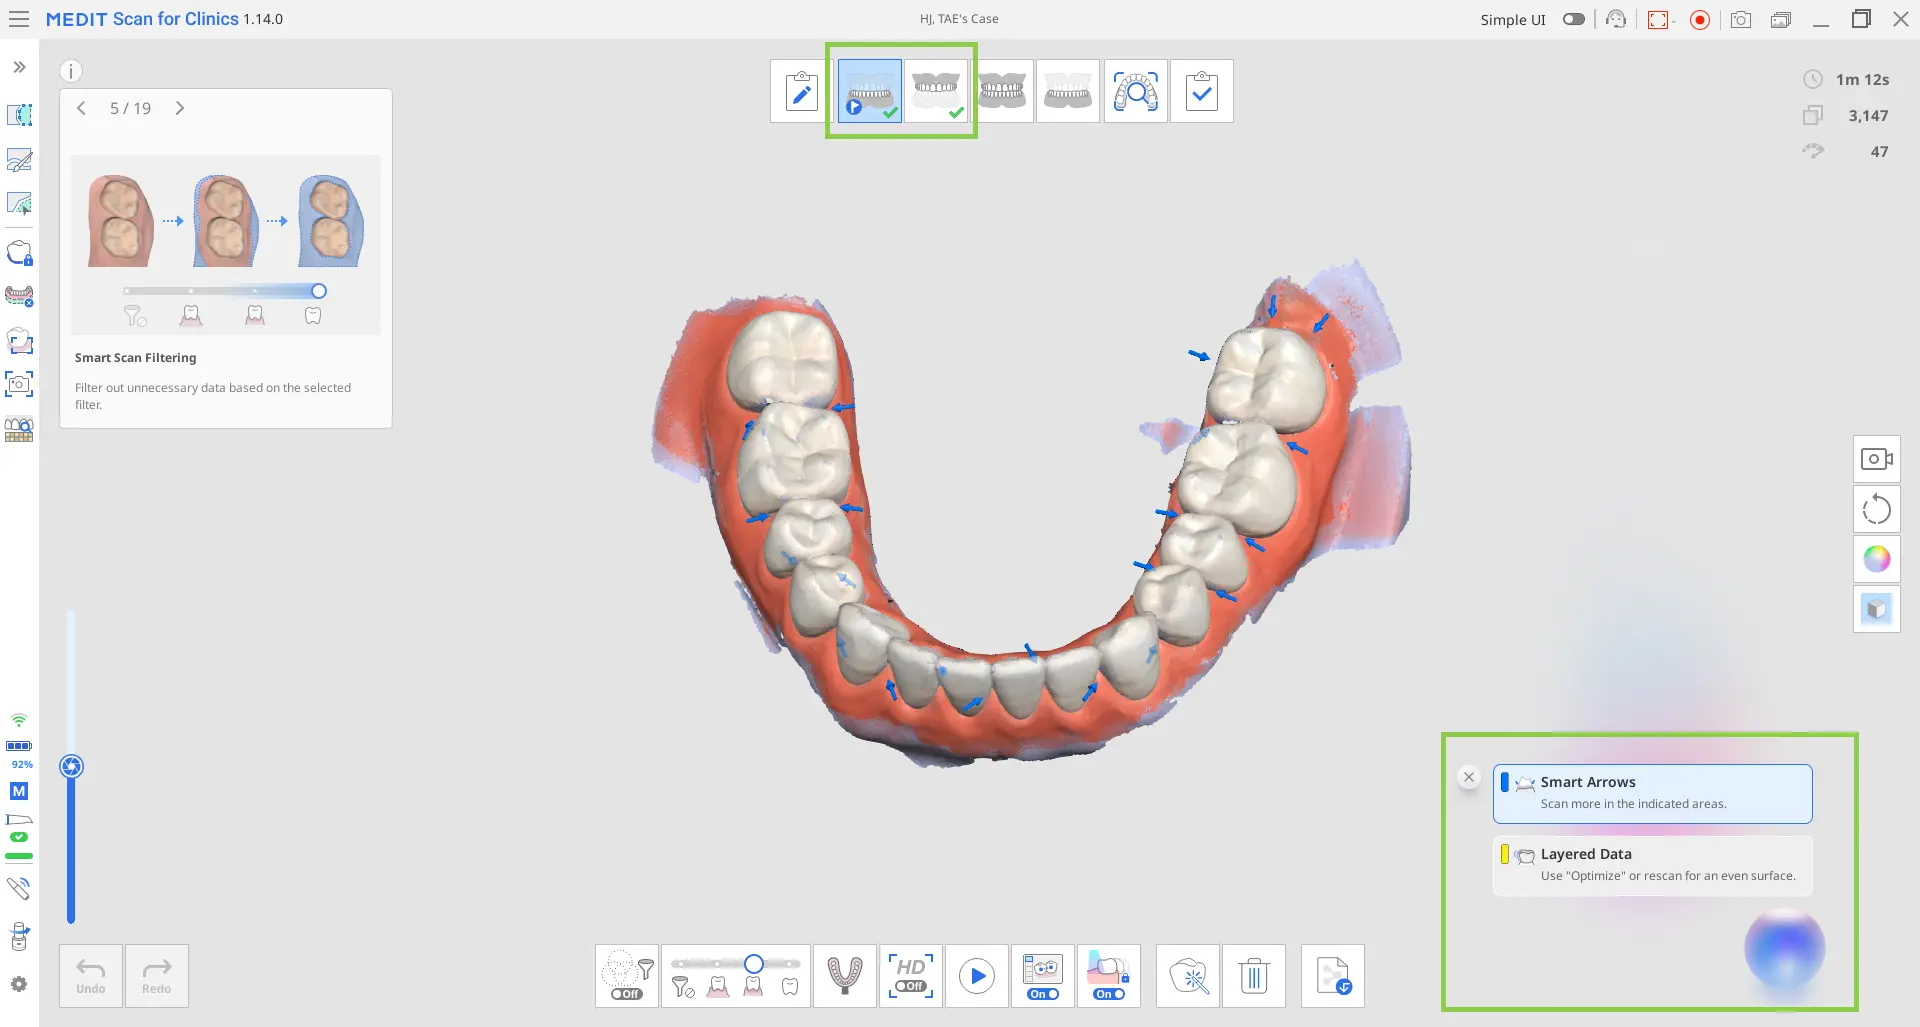Select the polyline area selection tool
The height and width of the screenshot is (1027, 1920).
click(x=19, y=115)
